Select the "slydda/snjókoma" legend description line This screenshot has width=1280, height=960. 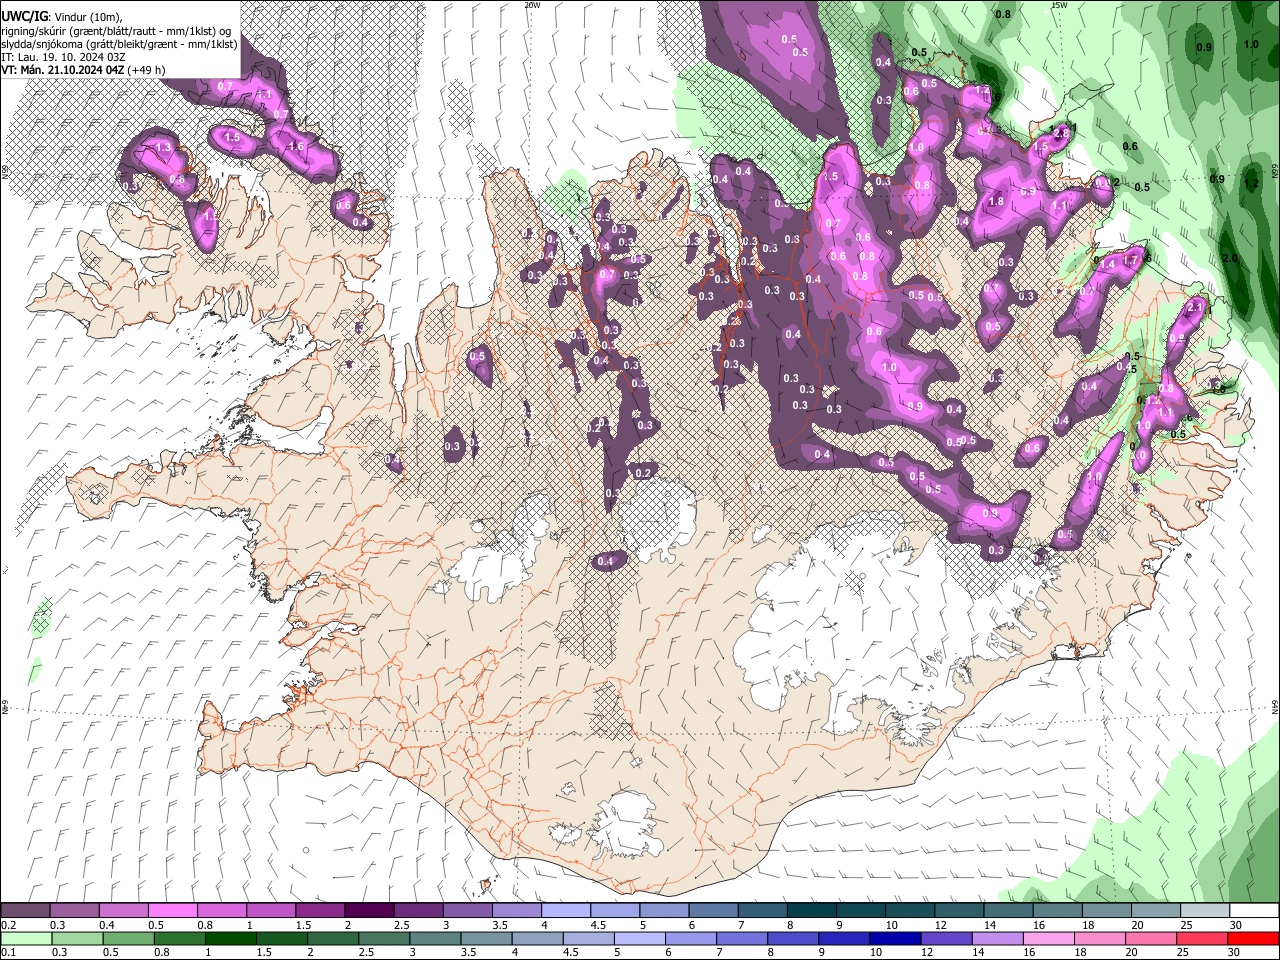click(119, 44)
